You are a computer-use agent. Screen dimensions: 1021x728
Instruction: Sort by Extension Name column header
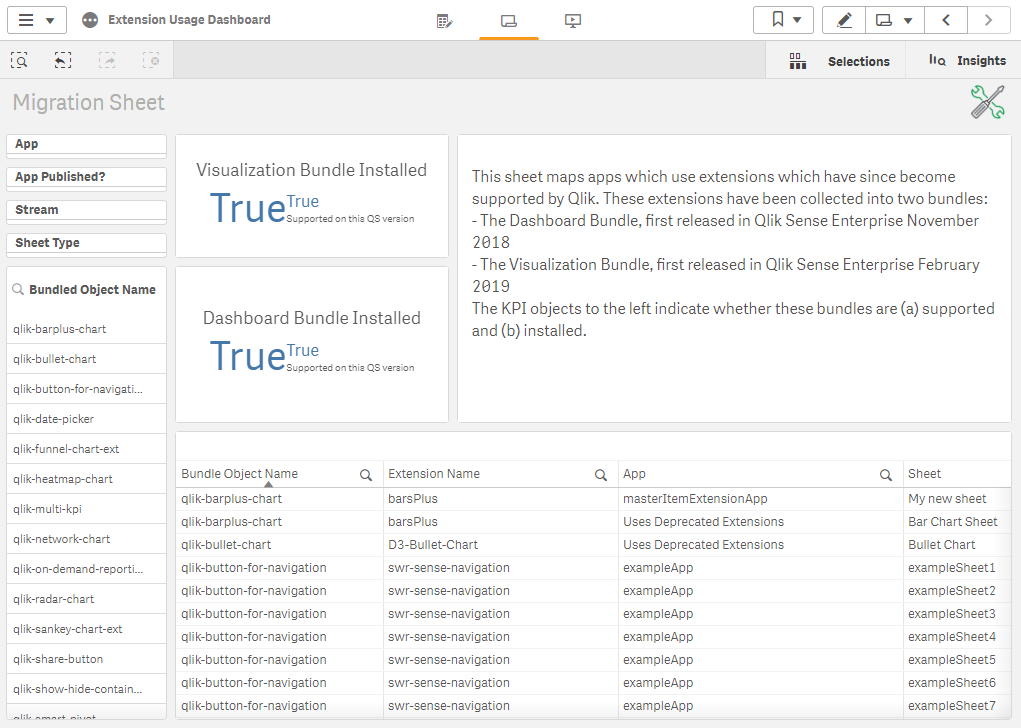tap(434, 474)
